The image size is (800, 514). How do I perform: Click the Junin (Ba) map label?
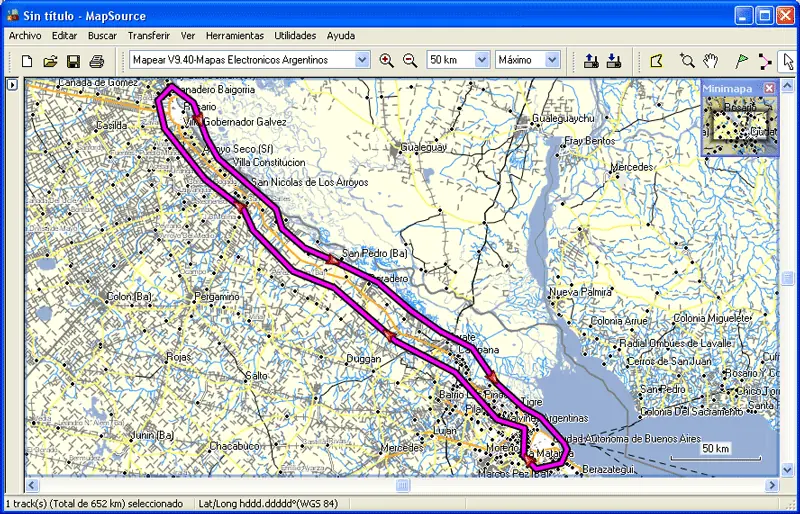click(x=152, y=435)
